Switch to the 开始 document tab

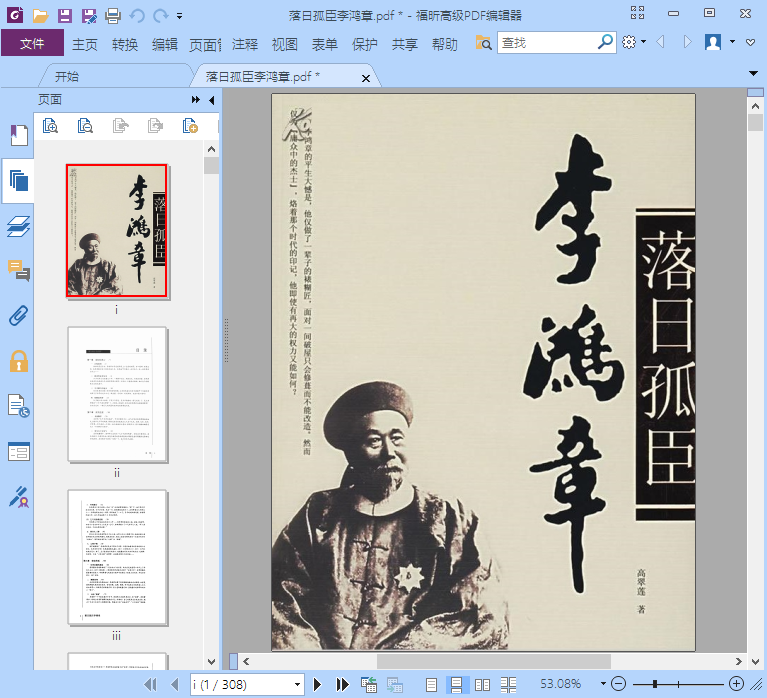point(67,77)
